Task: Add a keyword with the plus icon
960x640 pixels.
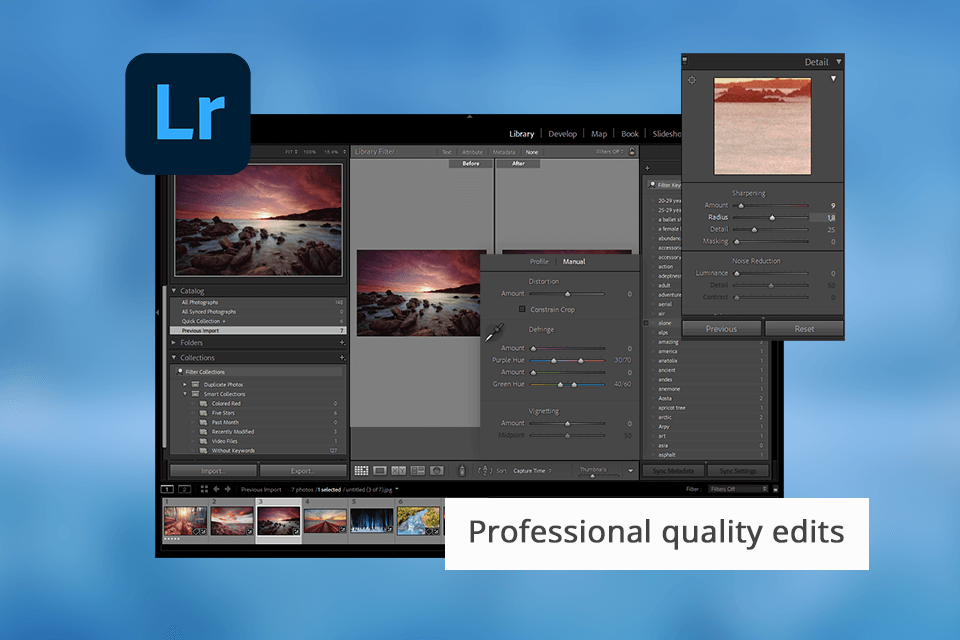Action: click(647, 168)
